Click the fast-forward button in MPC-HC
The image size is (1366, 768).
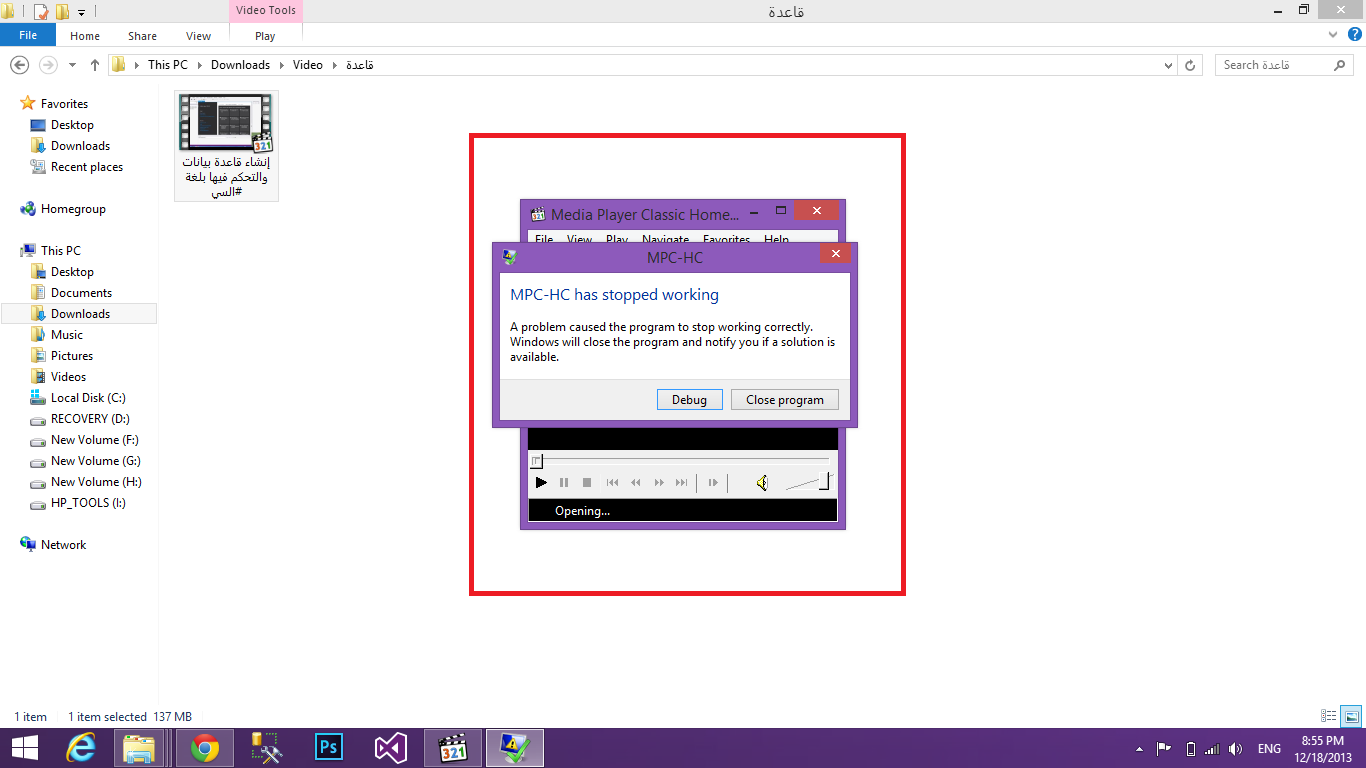pos(659,483)
